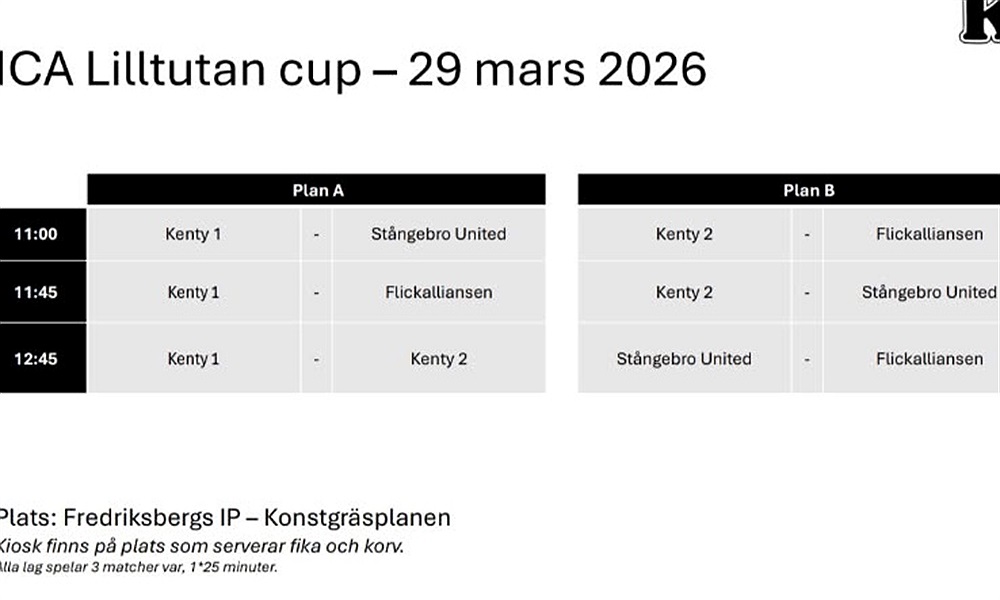Click Kenty 2 in Plan A's 12:45 match
1000x600 pixels.
438,358
